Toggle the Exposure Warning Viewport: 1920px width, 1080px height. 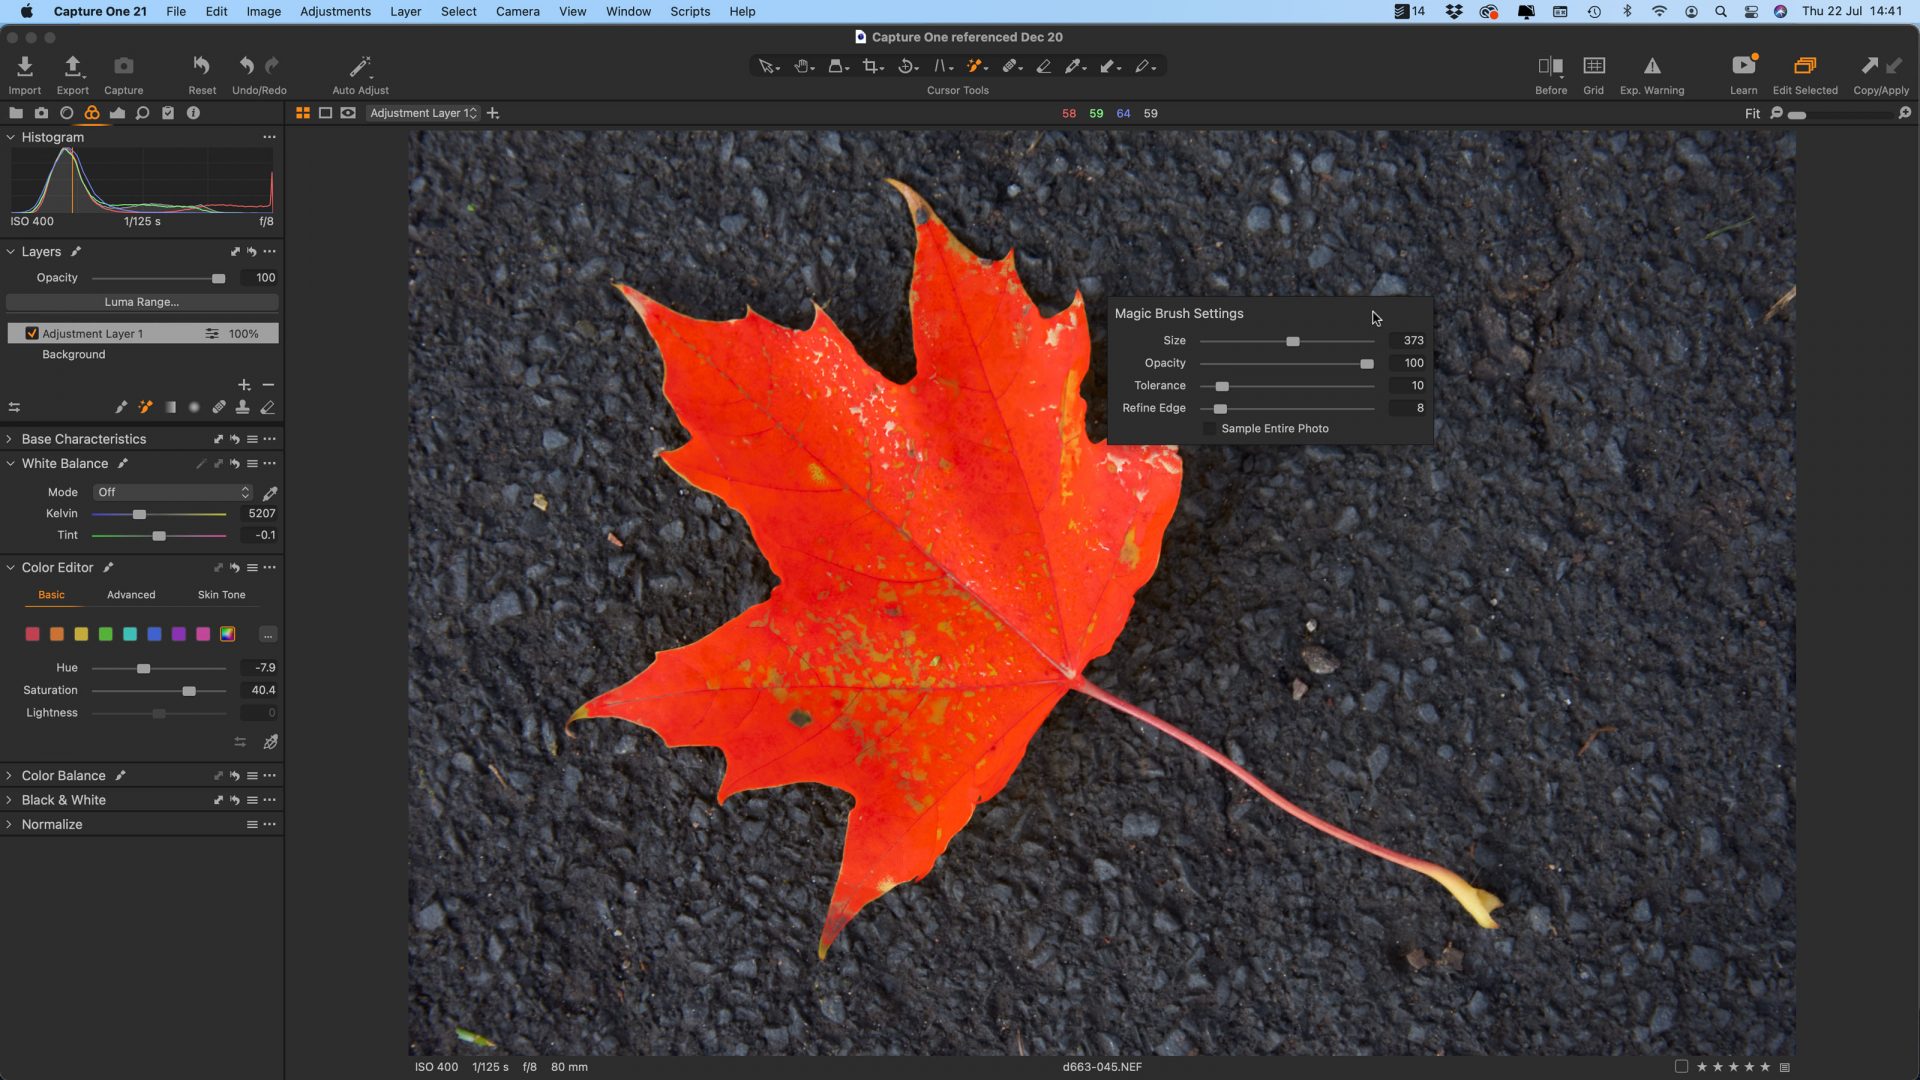[1652, 66]
